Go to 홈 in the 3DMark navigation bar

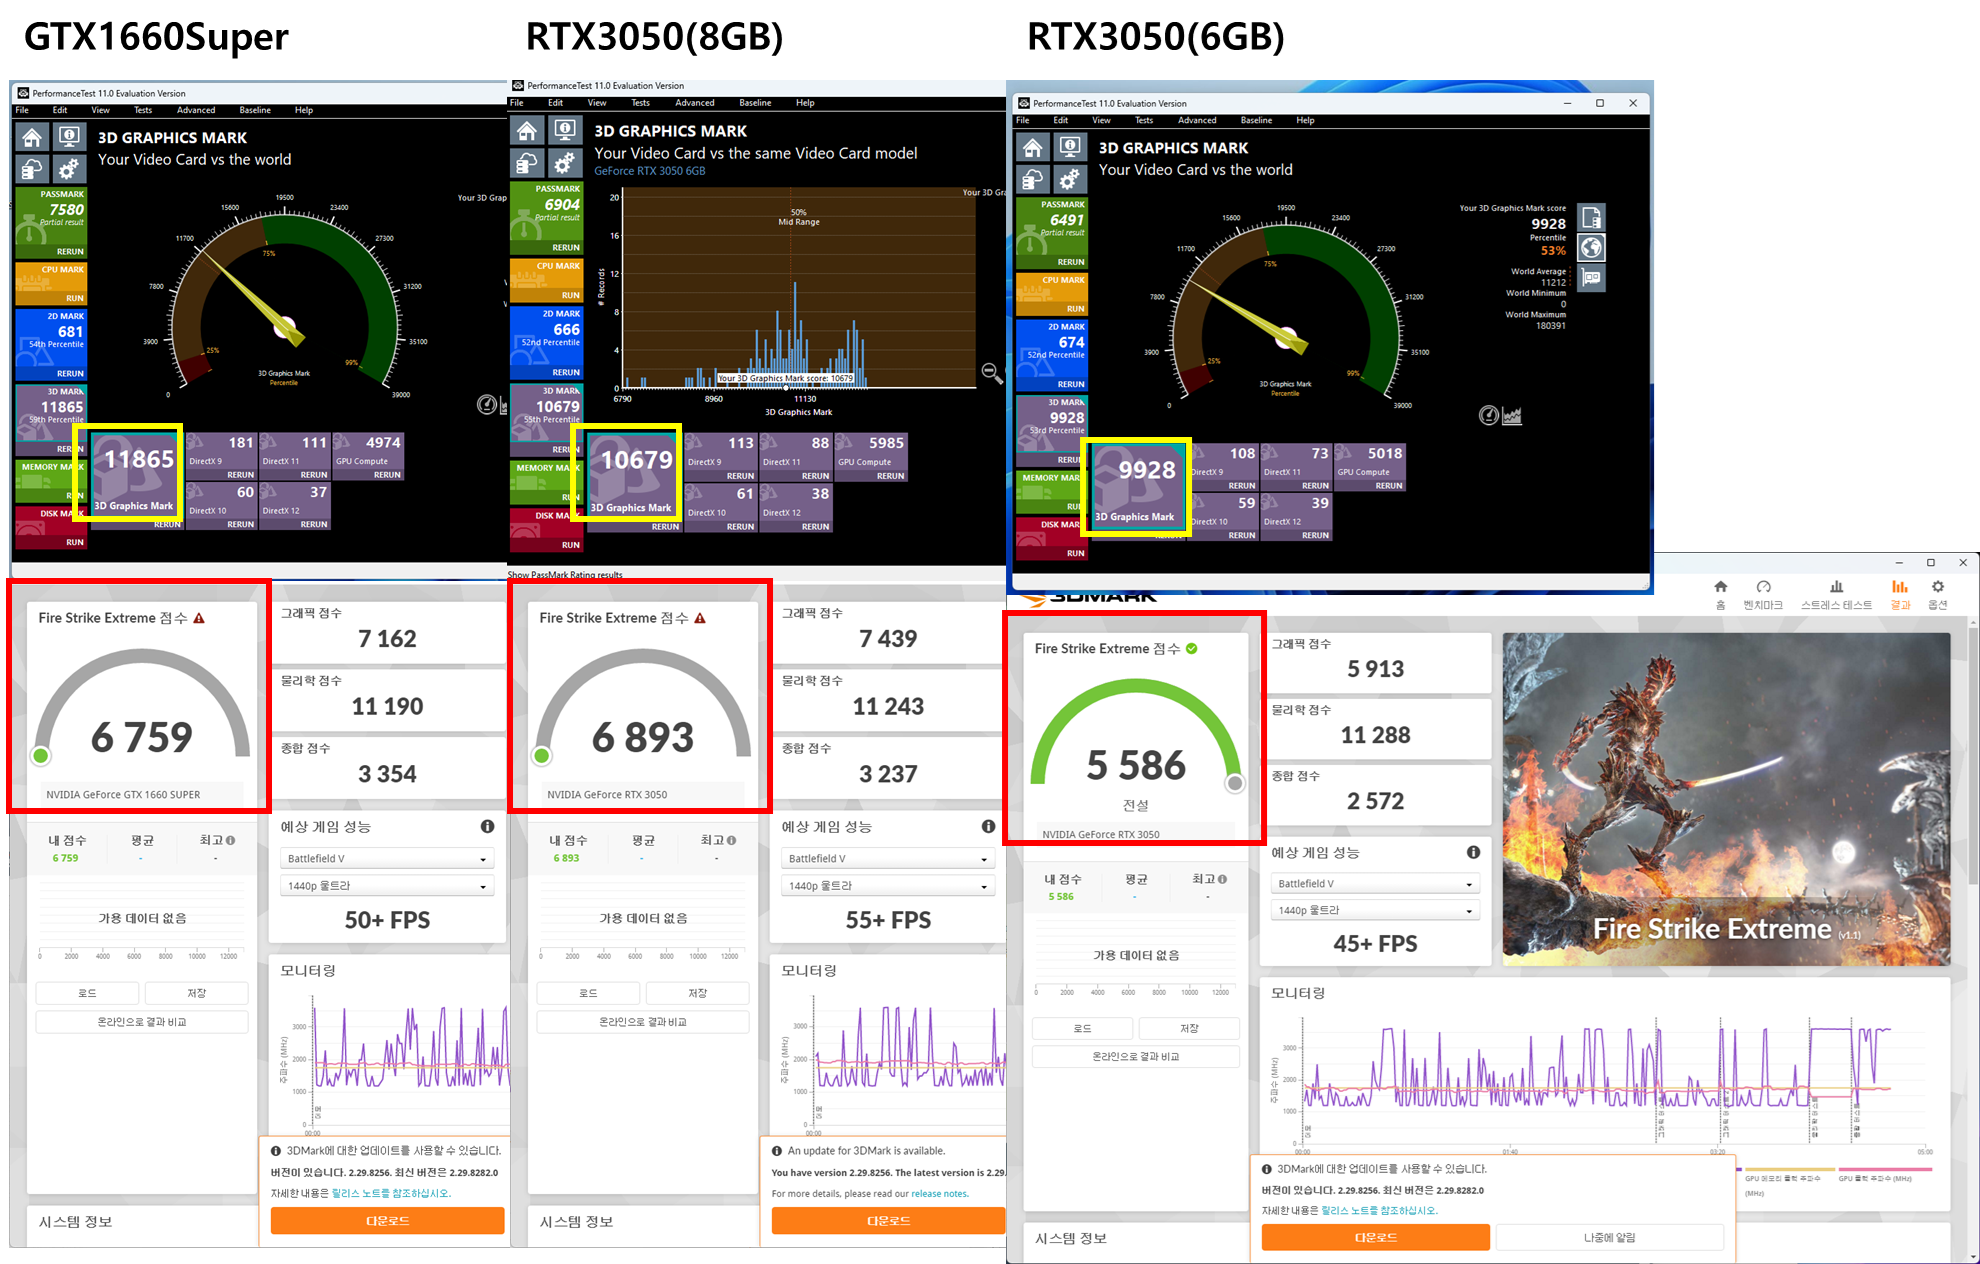[1720, 594]
